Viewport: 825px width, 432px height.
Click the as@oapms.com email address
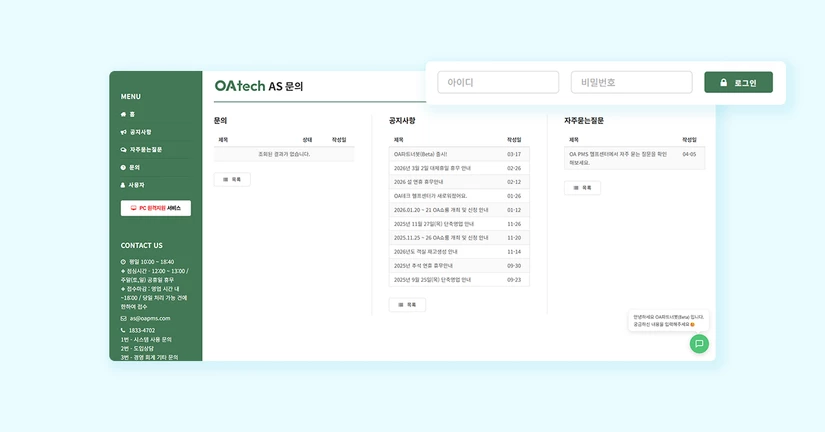(150, 318)
